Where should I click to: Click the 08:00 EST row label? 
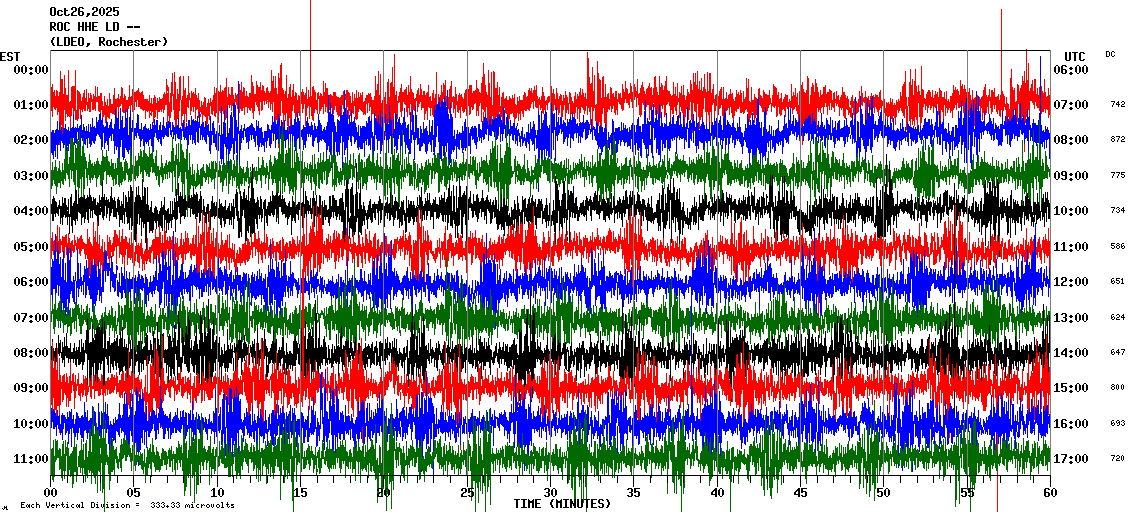(31, 353)
